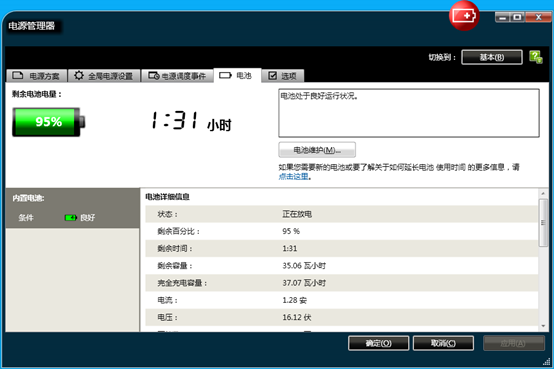Minimize the 电源管理器 window
This screenshot has width=554, height=369.
(502, 17)
